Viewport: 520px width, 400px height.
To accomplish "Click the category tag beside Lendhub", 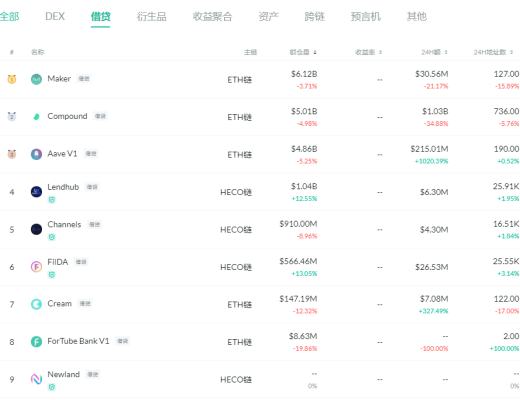I will point(92,187).
